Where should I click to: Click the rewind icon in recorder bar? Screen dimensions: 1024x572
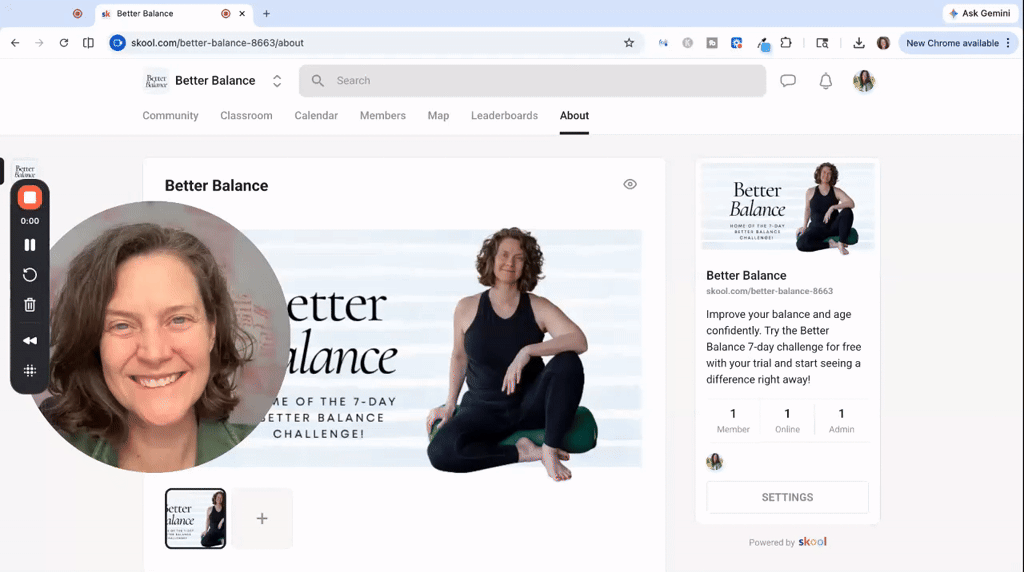[x=29, y=341]
